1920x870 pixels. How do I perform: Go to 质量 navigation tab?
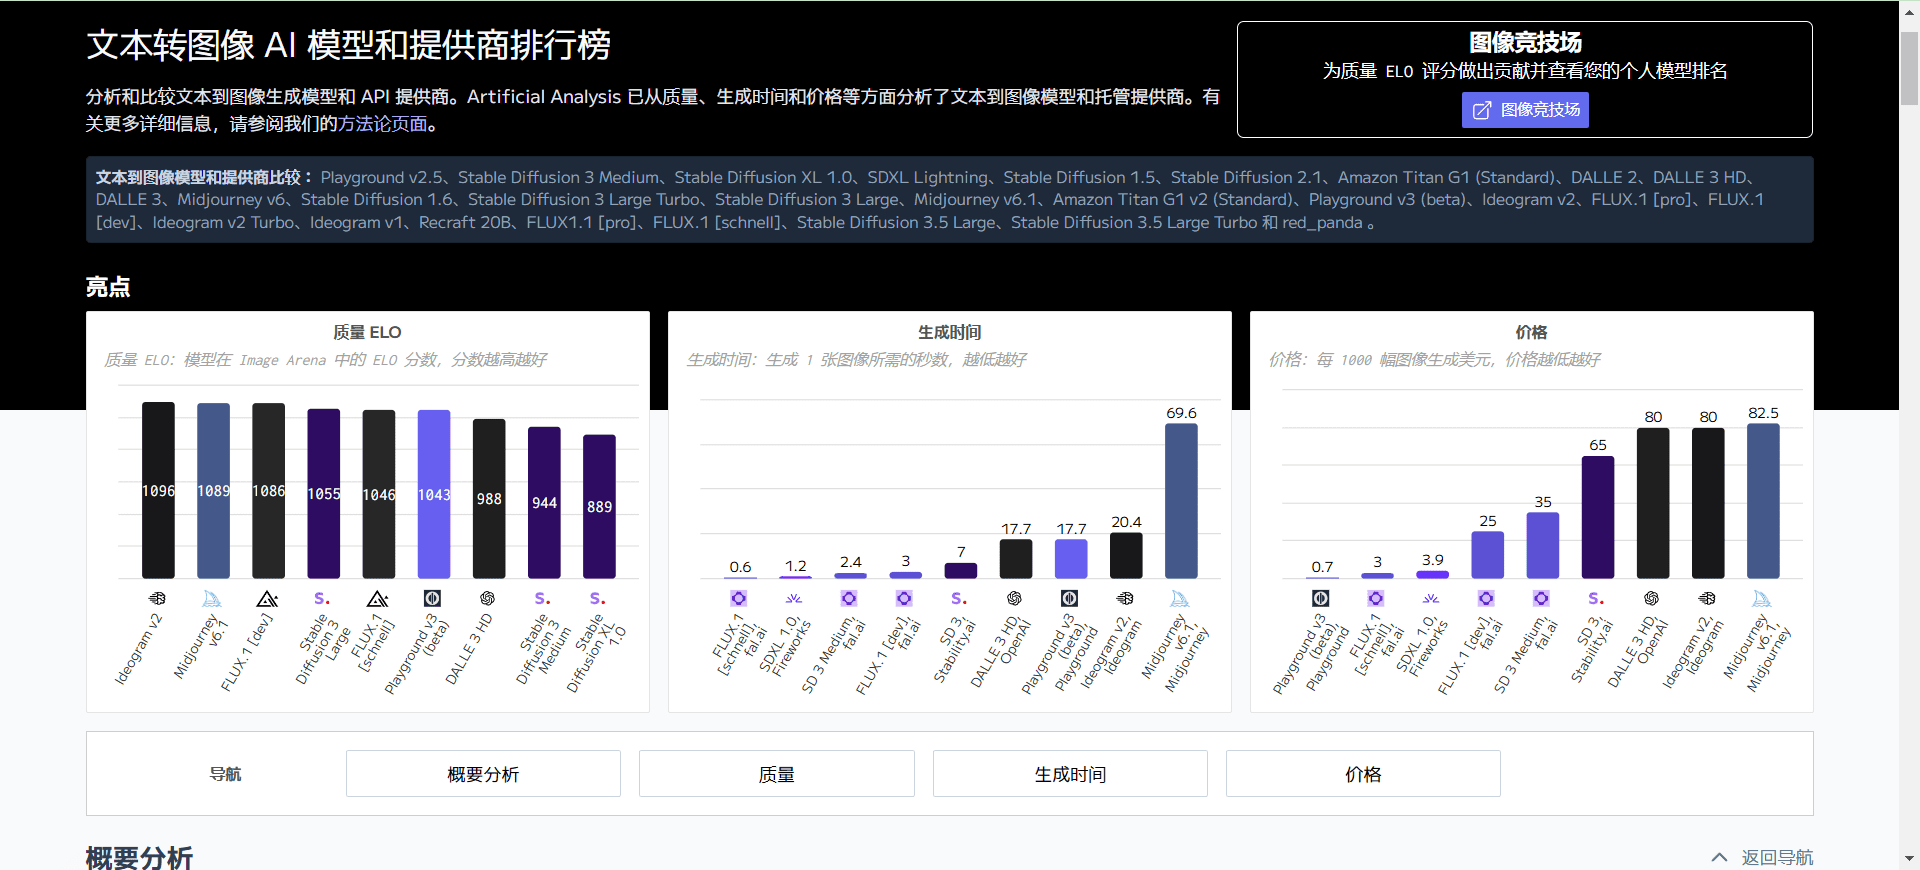776,774
